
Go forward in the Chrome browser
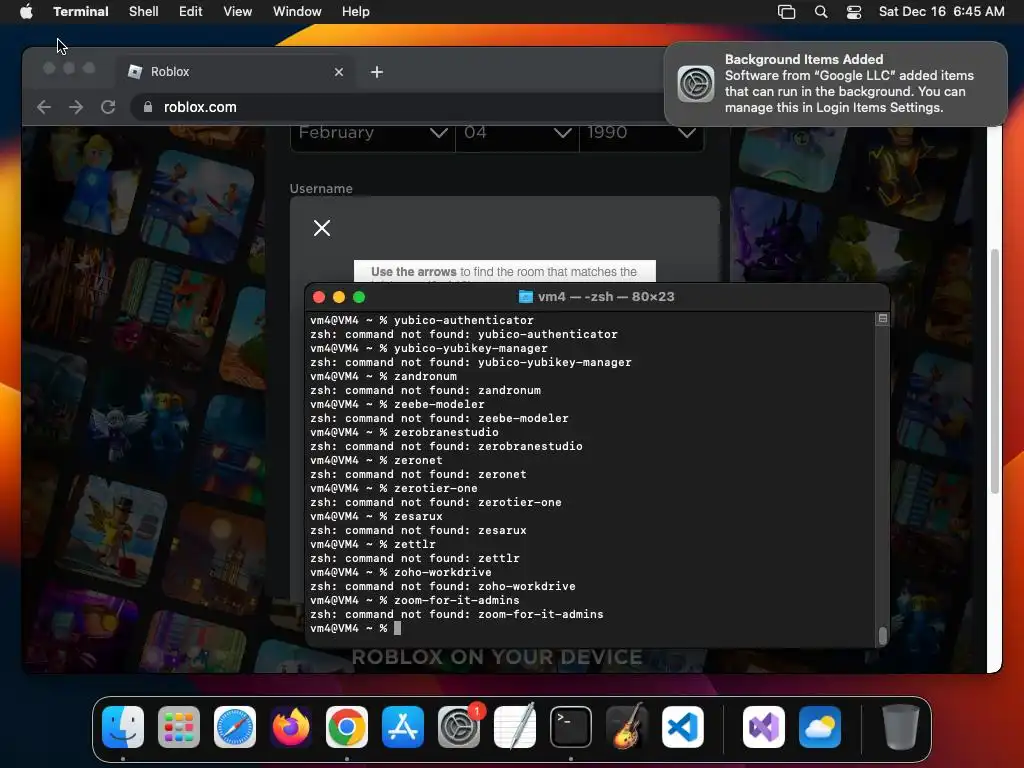point(76,107)
